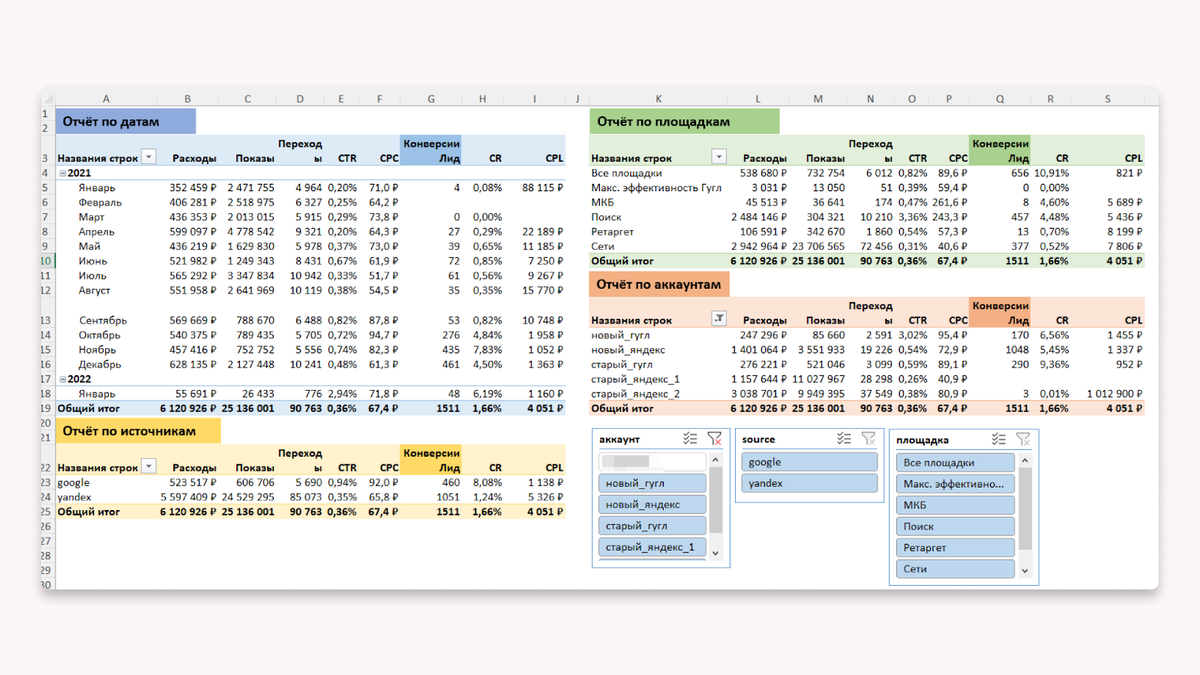Toggle the Все площадки slicer item
This screenshot has width=1200, height=675.
[x=956, y=463]
